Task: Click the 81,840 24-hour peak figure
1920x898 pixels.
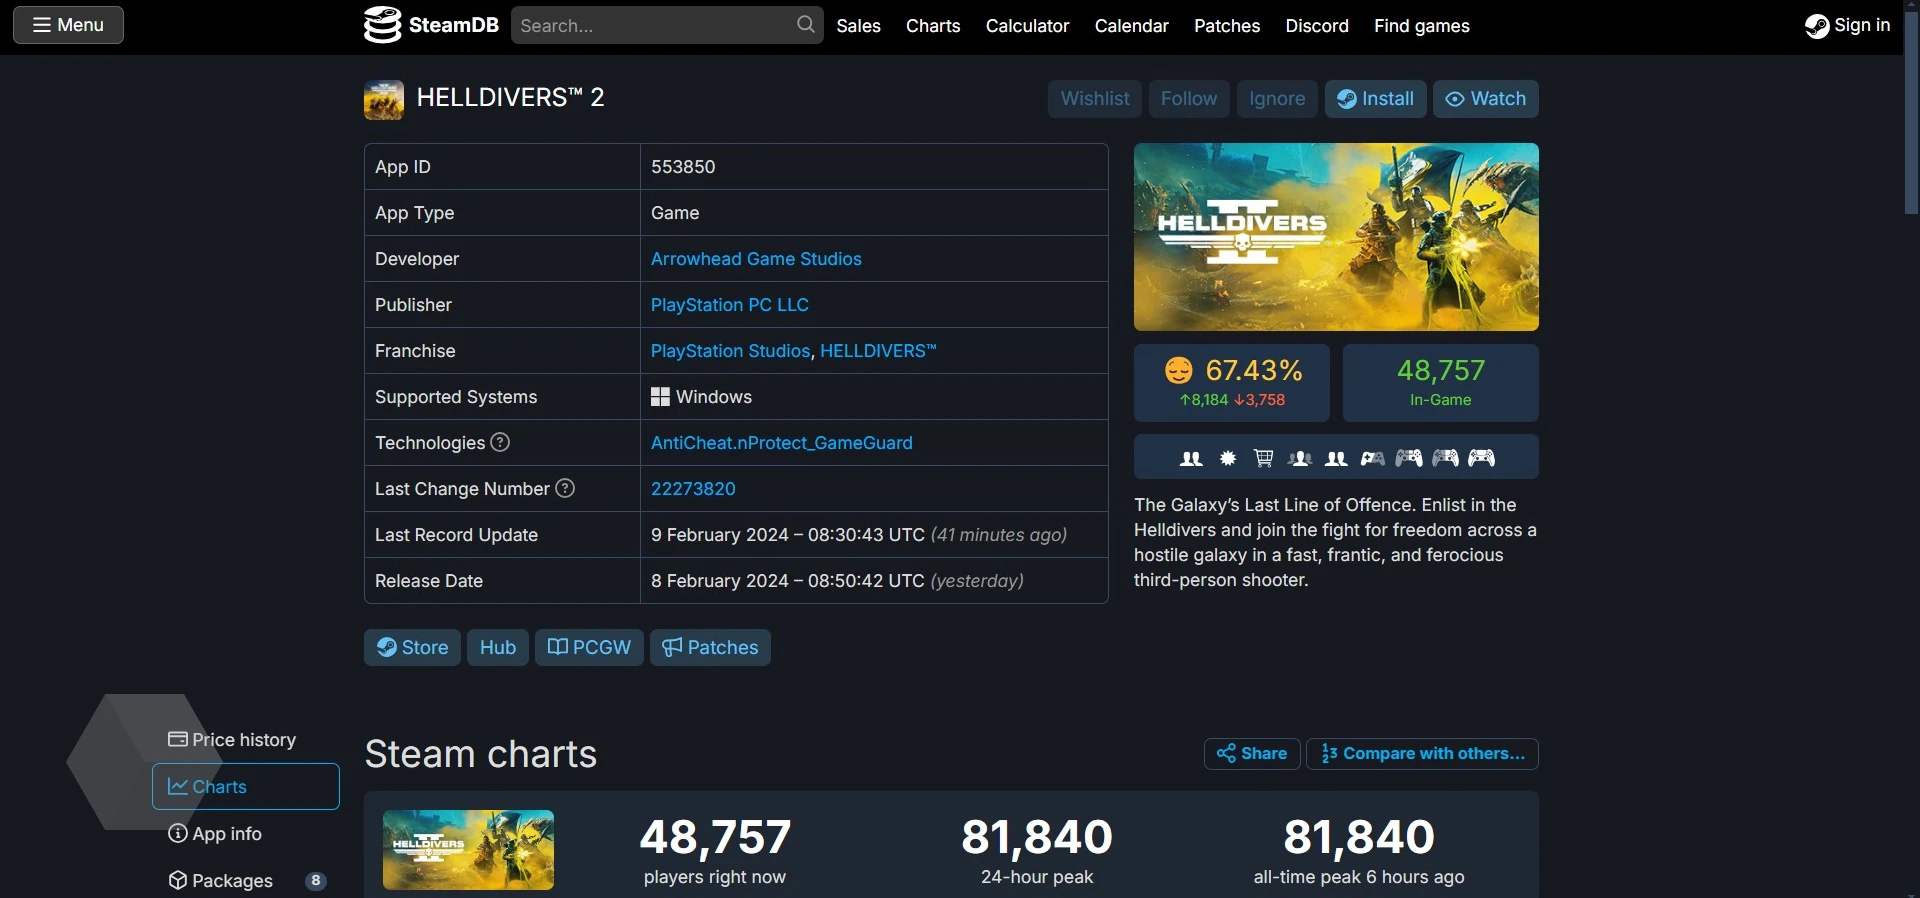Action: click(1037, 837)
